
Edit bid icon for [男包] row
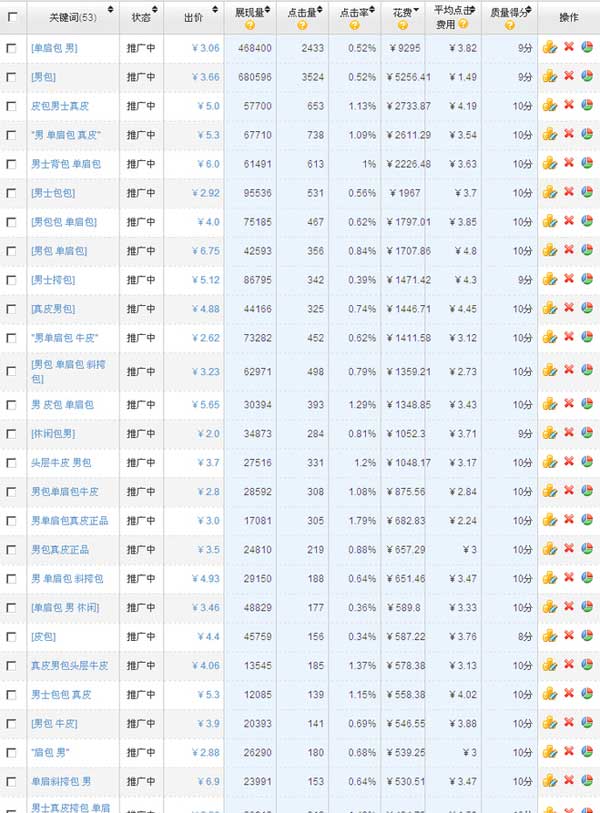550,77
